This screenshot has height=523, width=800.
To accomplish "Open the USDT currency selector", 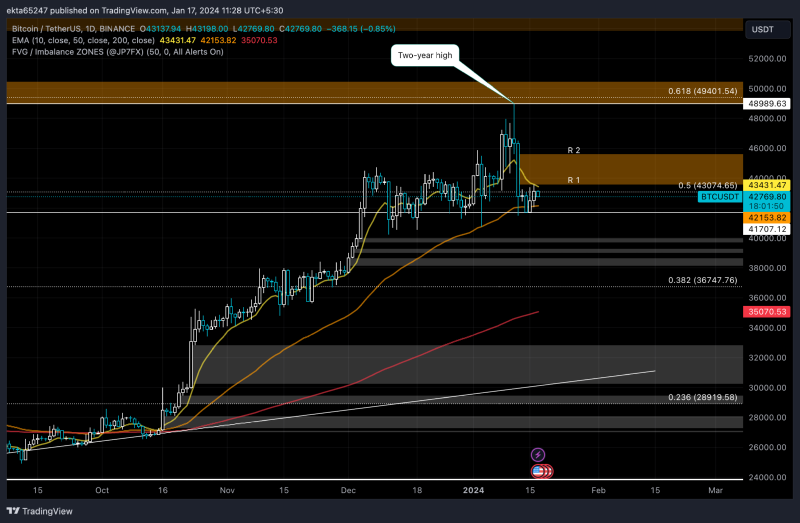I will point(763,30).
